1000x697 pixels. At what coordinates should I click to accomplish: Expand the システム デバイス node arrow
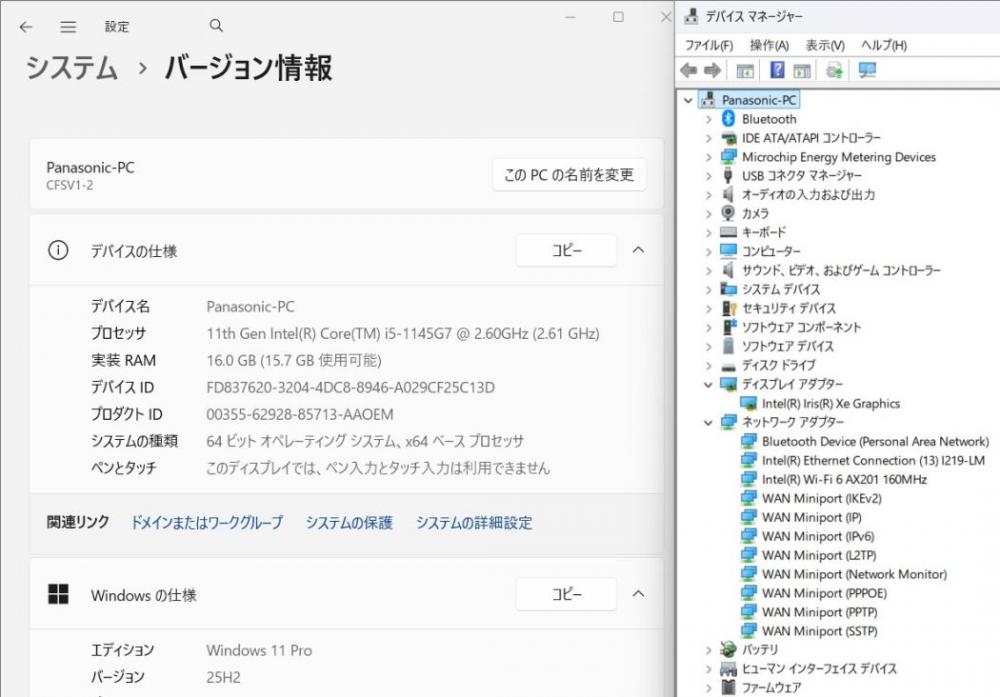tap(709, 290)
